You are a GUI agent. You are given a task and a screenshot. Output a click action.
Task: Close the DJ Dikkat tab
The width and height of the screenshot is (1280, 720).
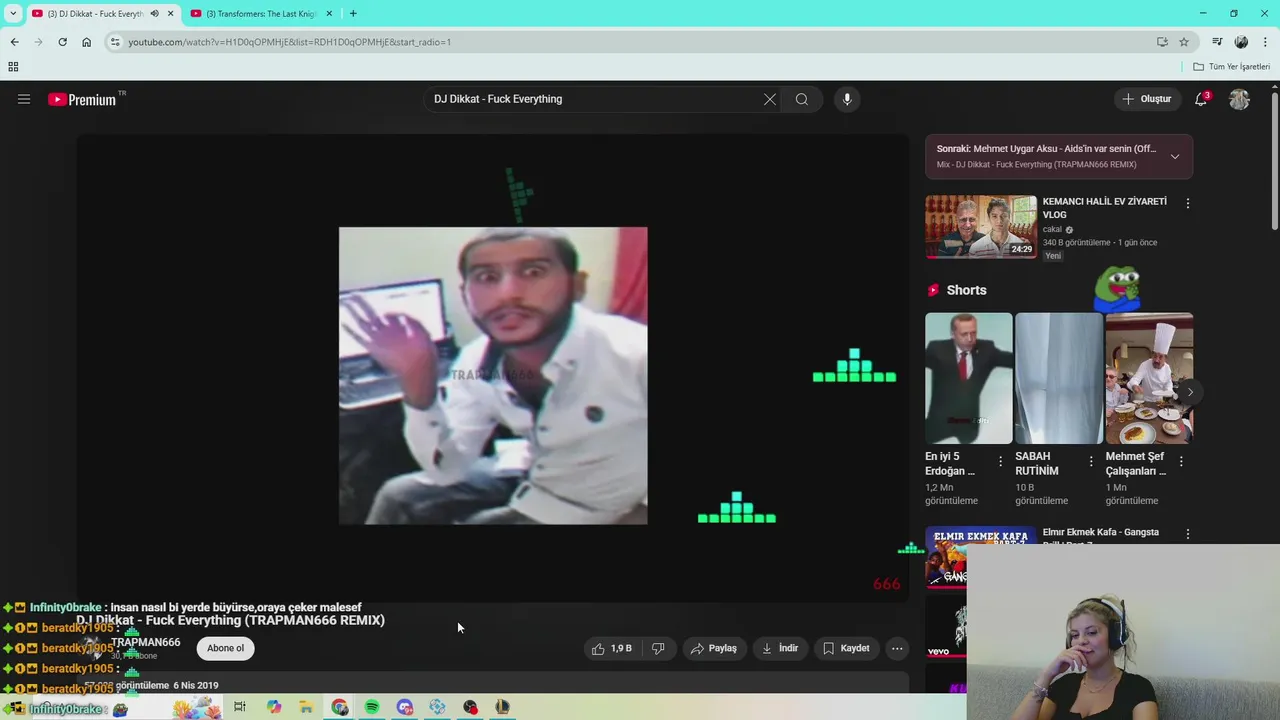pos(170,14)
